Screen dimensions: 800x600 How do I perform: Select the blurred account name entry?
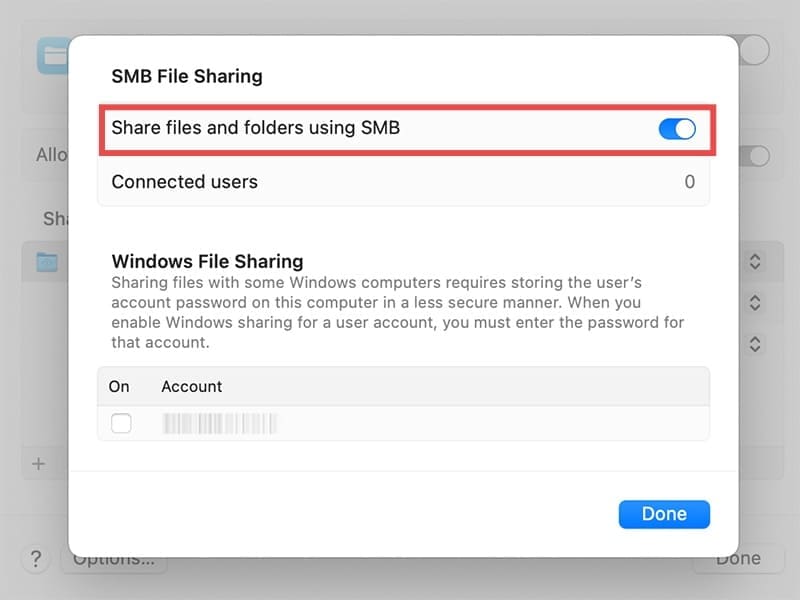tap(219, 423)
